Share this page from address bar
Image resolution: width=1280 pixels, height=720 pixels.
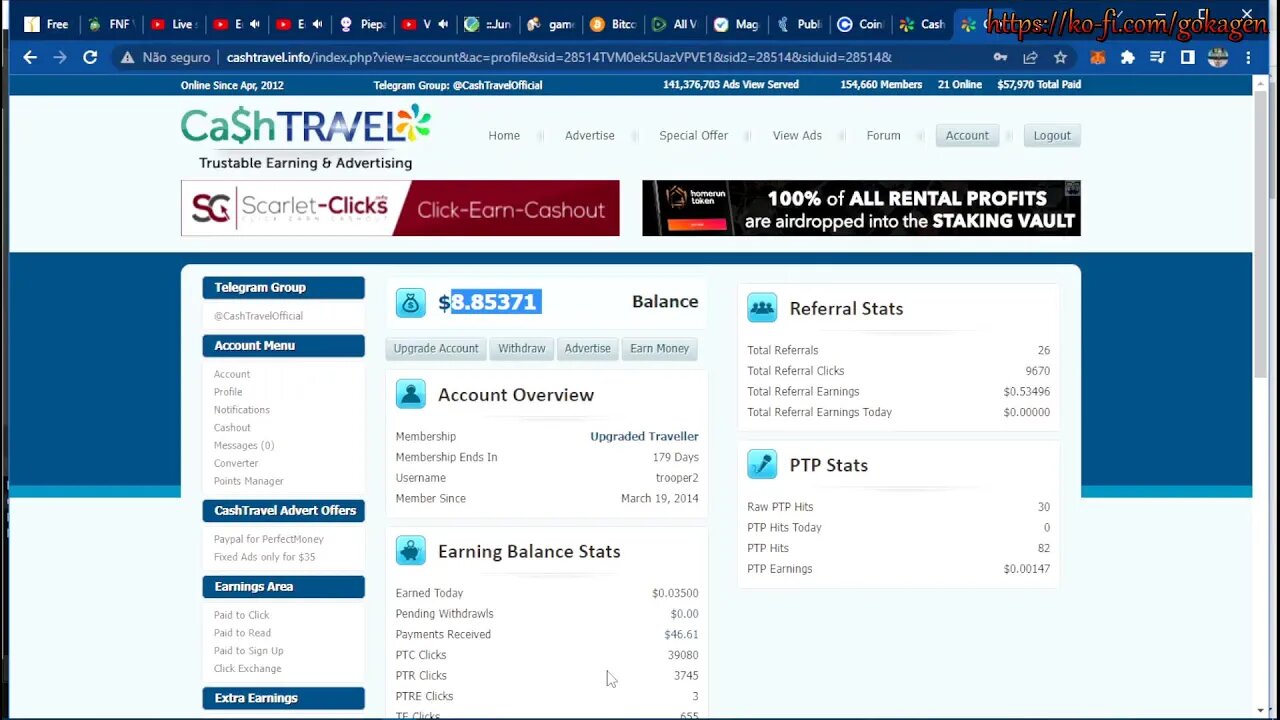(x=1030, y=58)
